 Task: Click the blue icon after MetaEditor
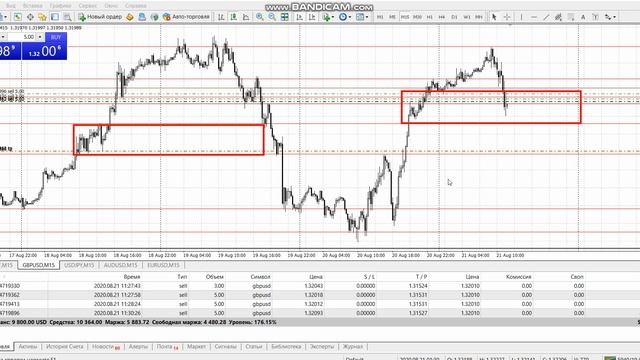point(142,17)
